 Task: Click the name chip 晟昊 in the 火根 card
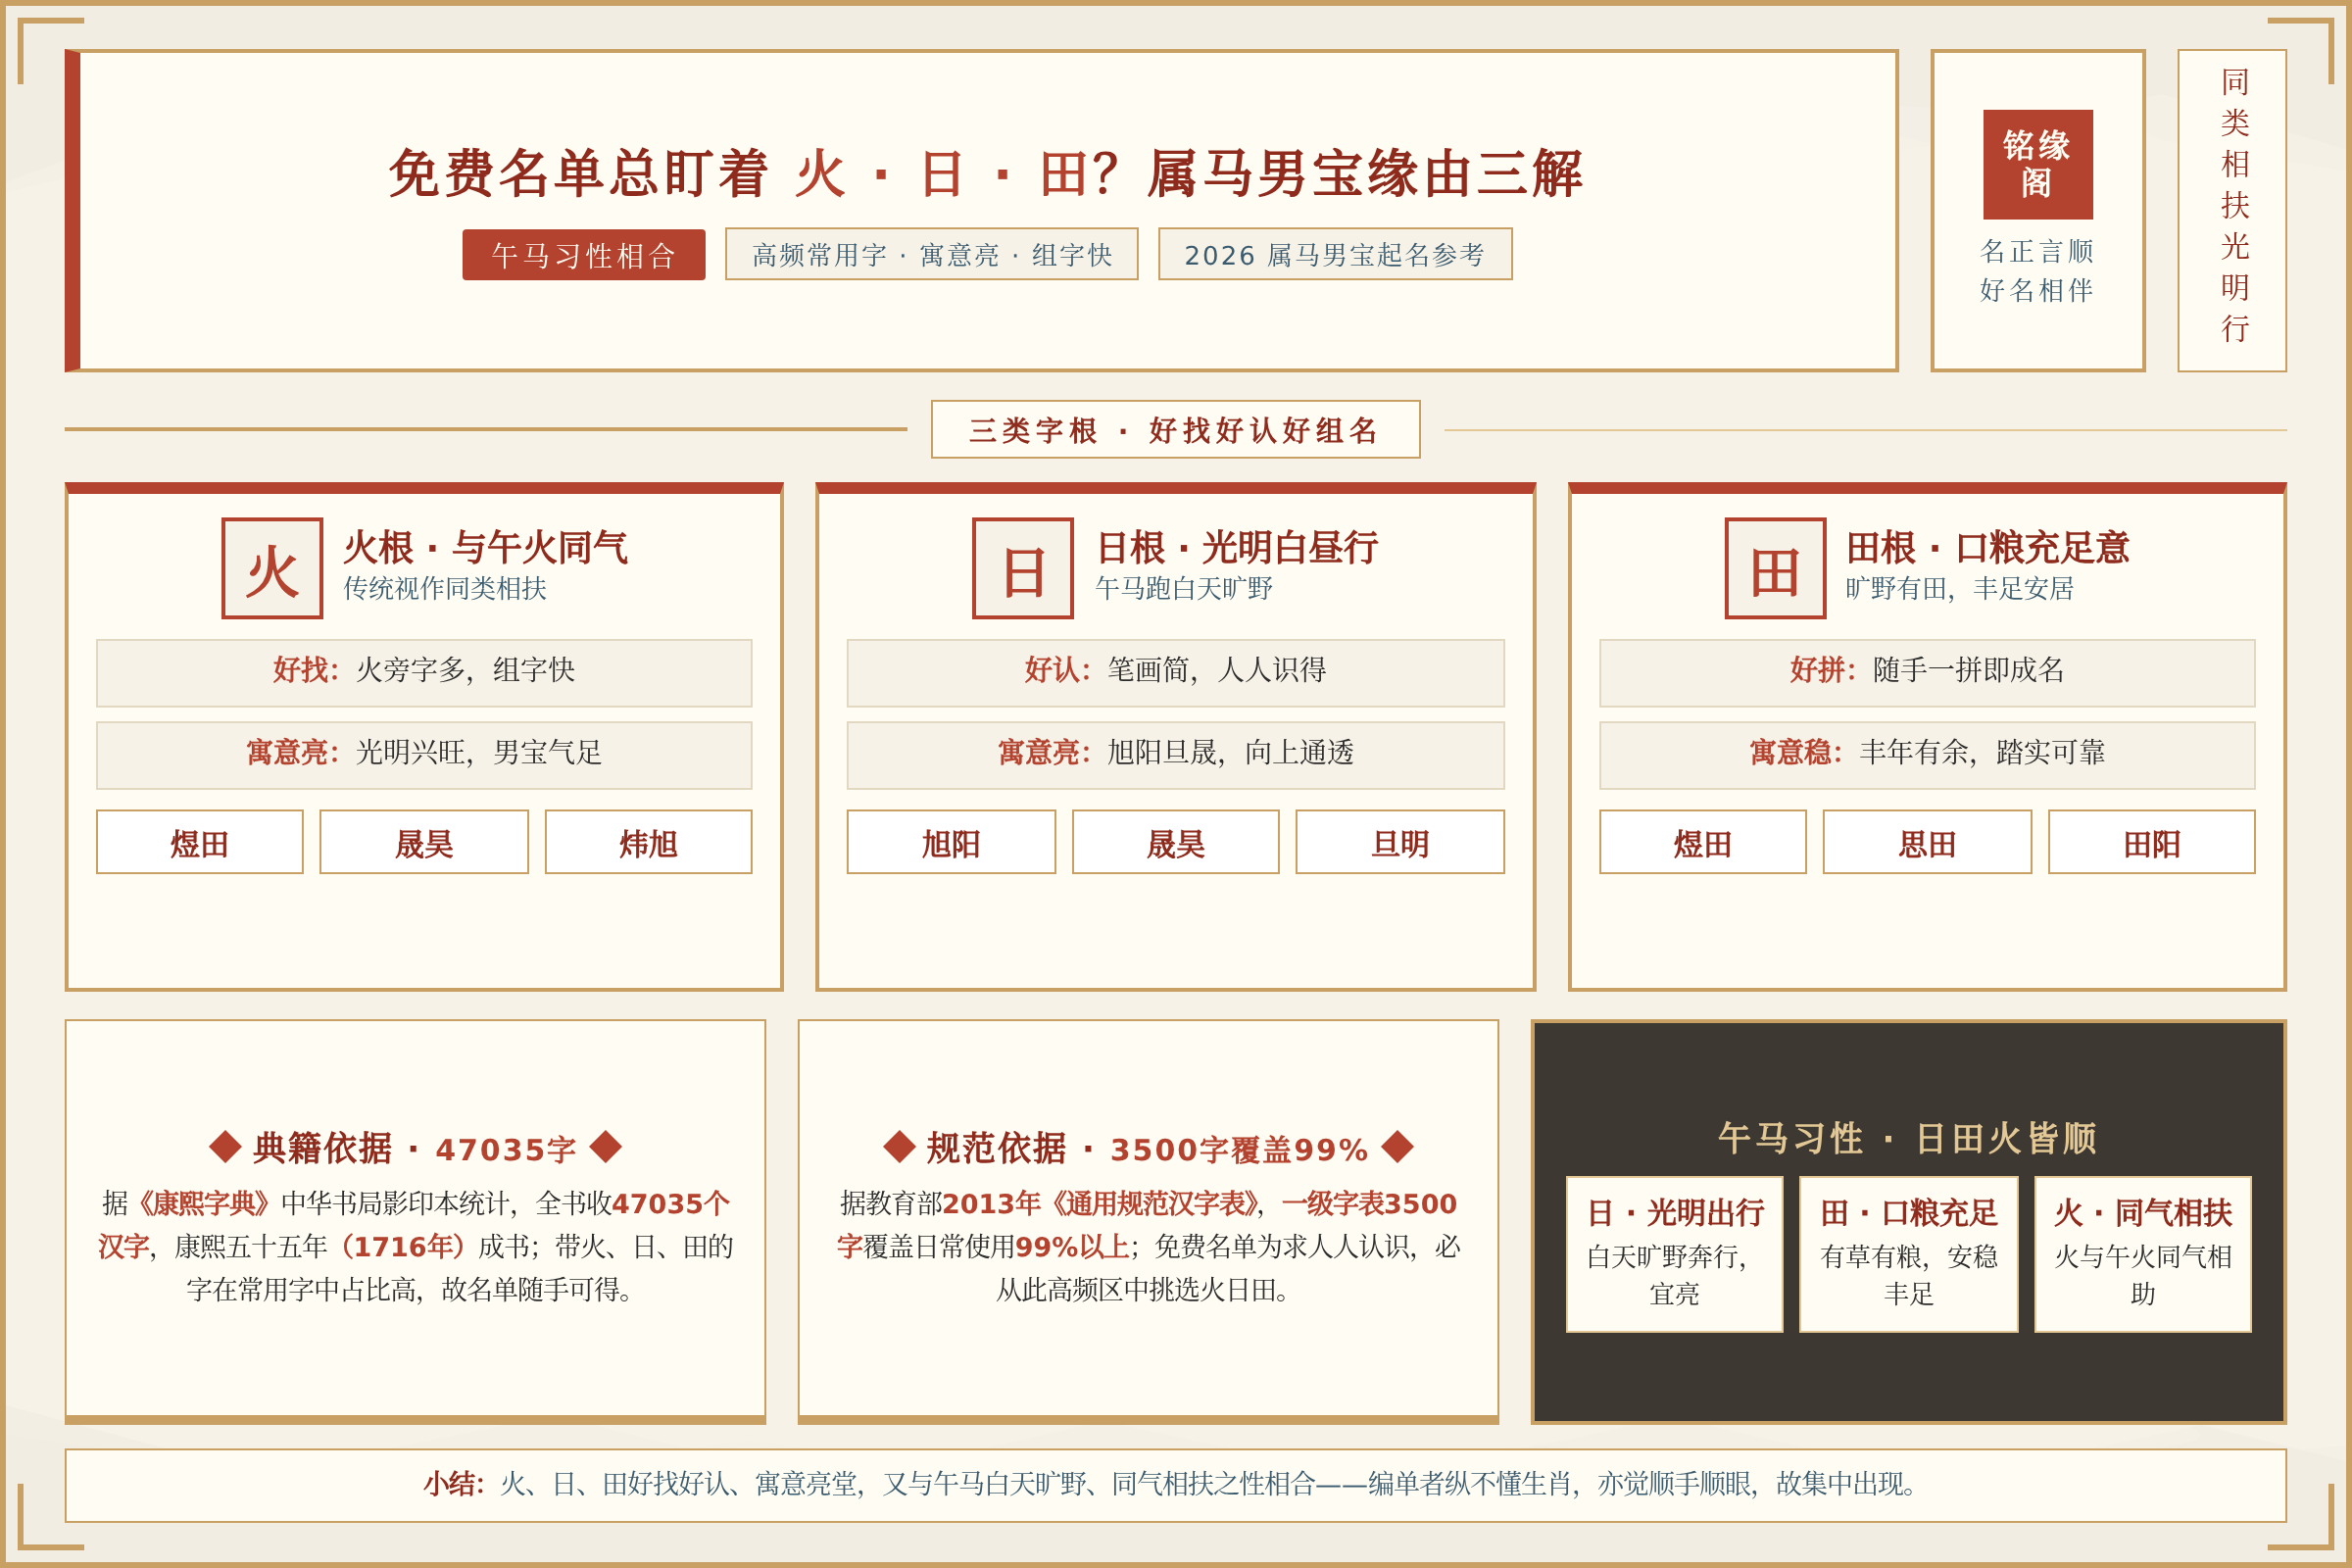pyautogui.click(x=424, y=842)
